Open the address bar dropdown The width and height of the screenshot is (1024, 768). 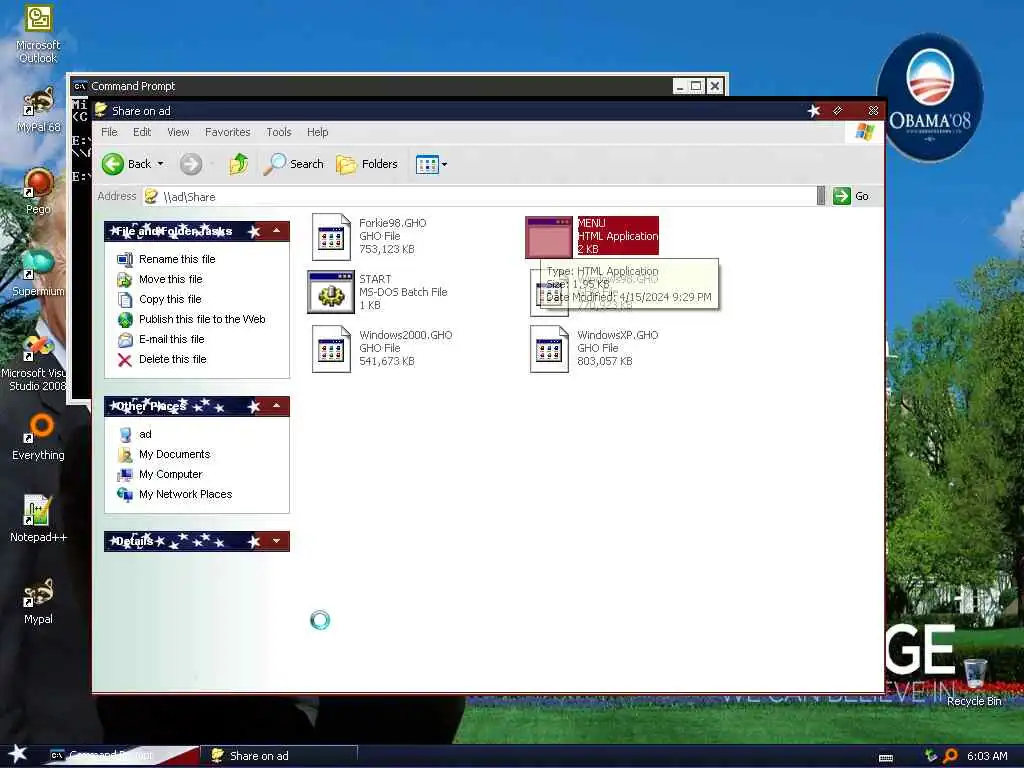[821, 196]
